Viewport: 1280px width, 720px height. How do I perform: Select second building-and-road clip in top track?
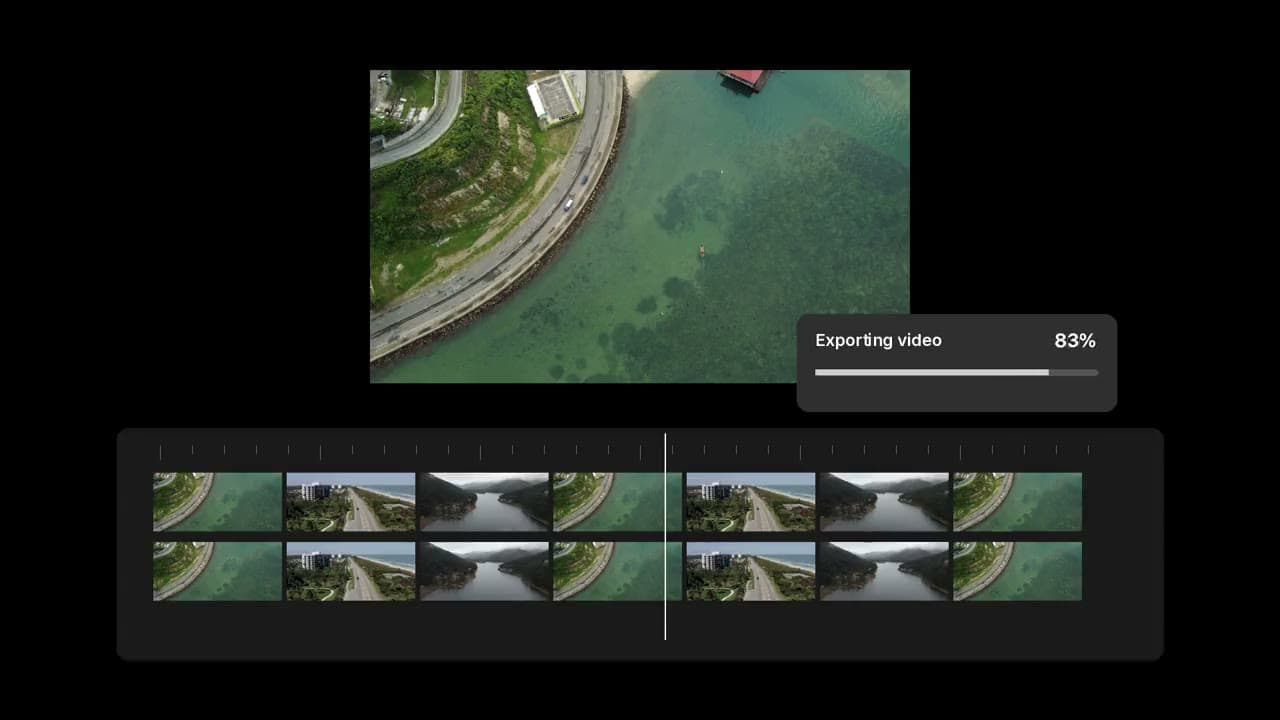[751, 502]
